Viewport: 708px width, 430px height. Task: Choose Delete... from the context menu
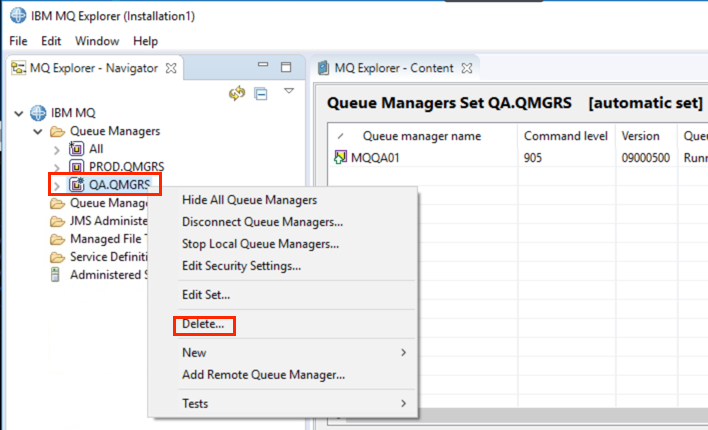click(203, 324)
